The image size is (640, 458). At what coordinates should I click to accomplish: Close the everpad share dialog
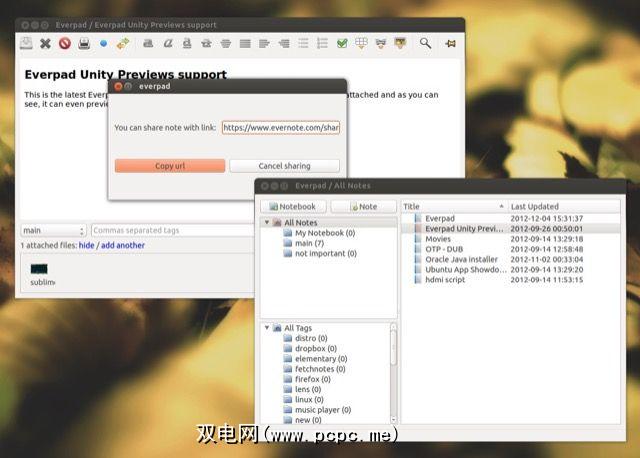118,87
